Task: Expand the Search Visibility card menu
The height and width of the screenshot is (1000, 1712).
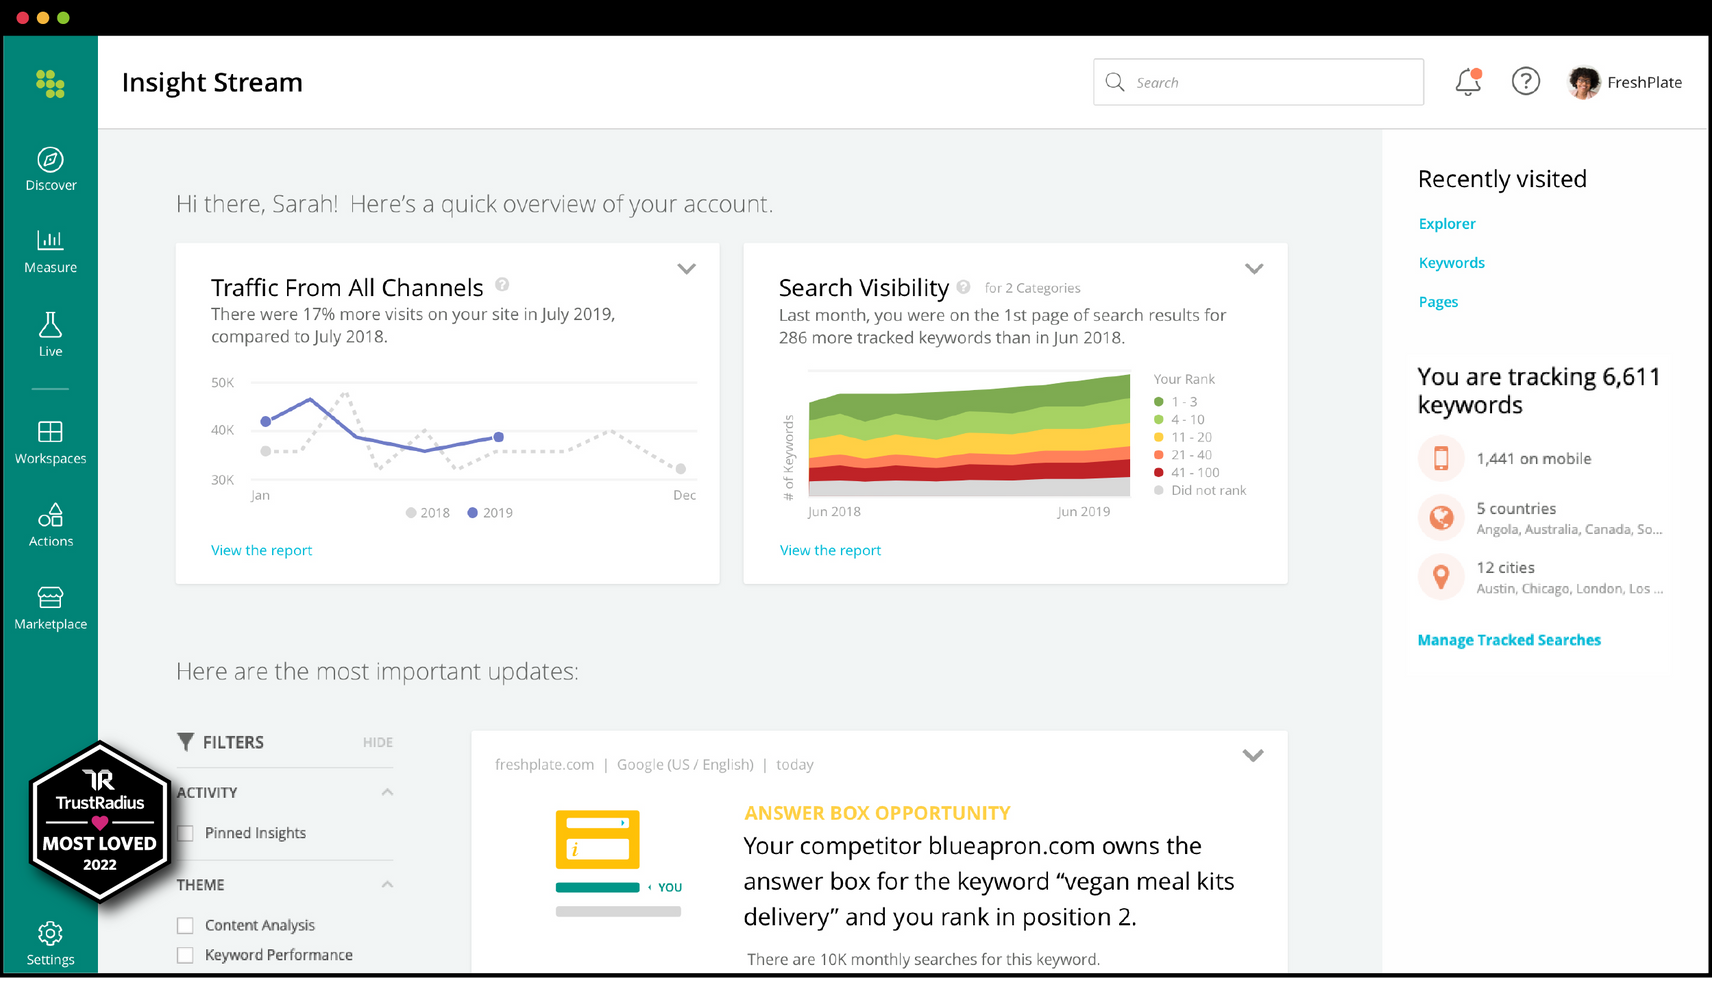Action: 1254,269
